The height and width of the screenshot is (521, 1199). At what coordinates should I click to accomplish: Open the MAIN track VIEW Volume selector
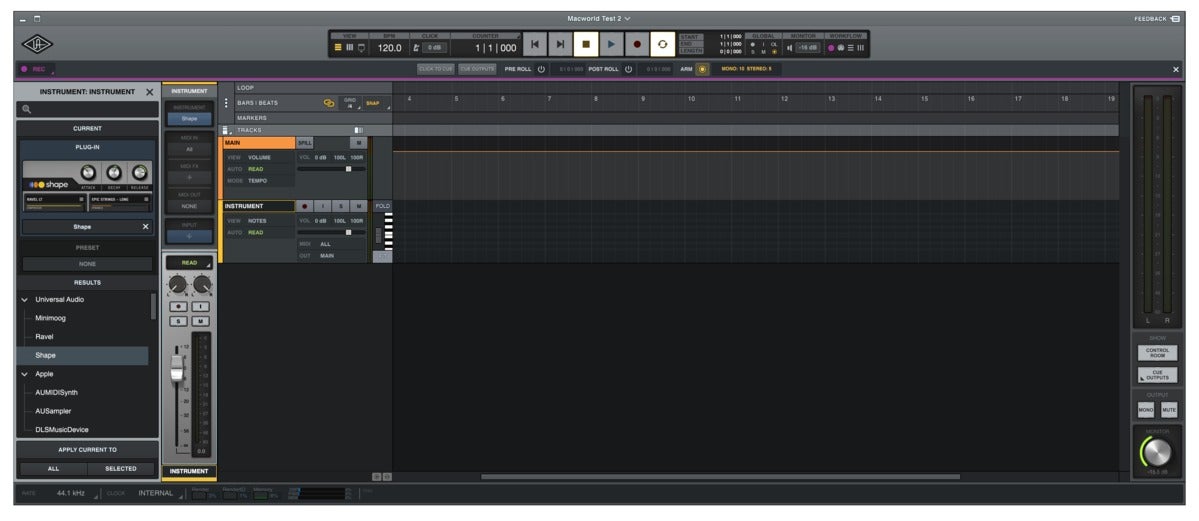point(259,157)
